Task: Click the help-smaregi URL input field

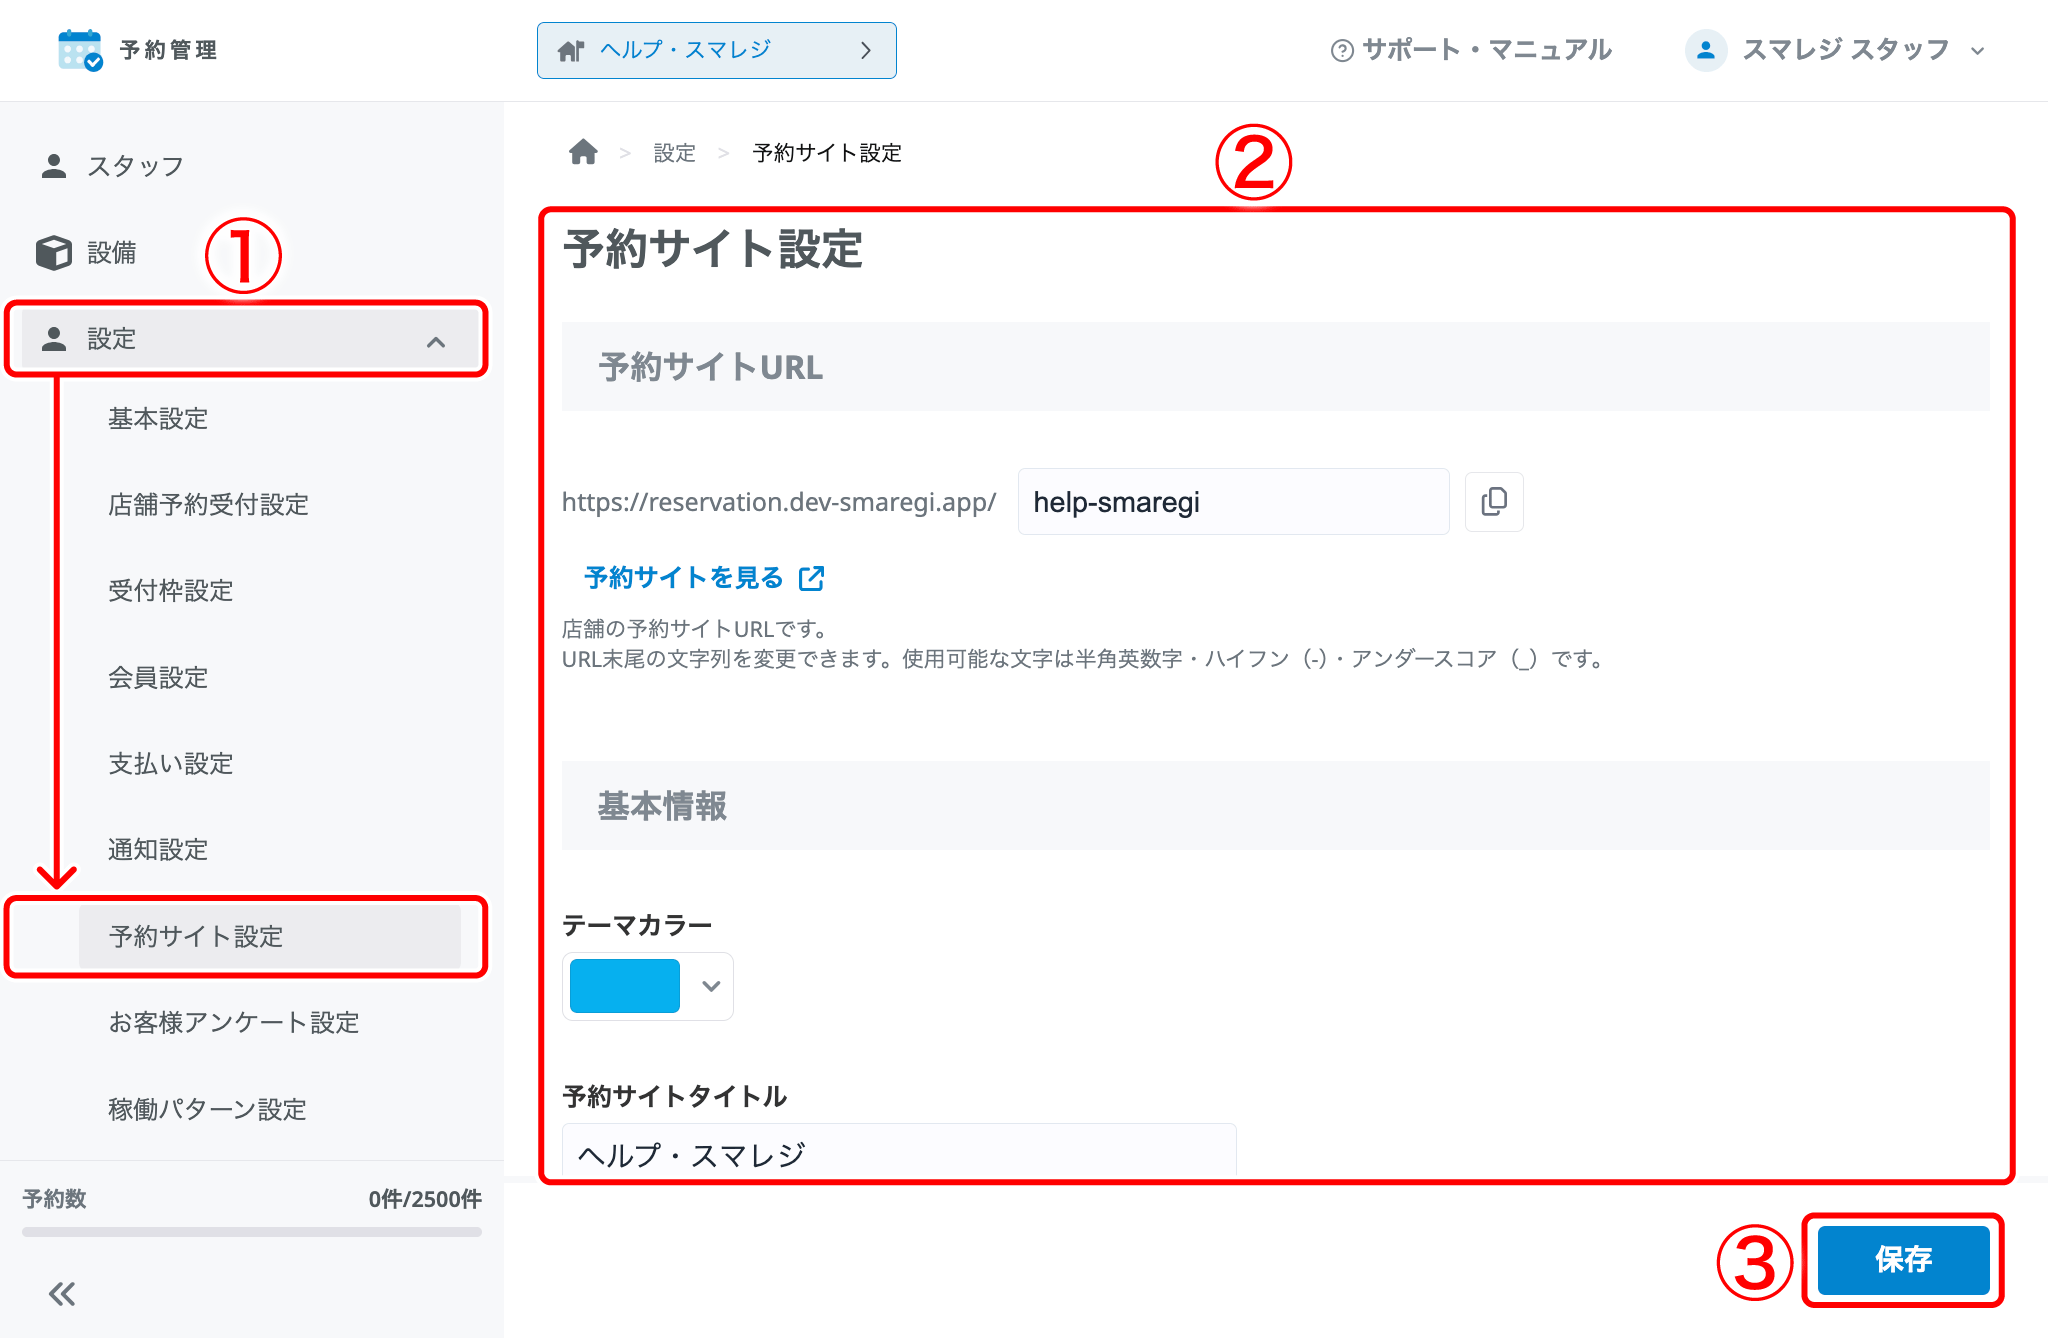Action: coord(1233,502)
